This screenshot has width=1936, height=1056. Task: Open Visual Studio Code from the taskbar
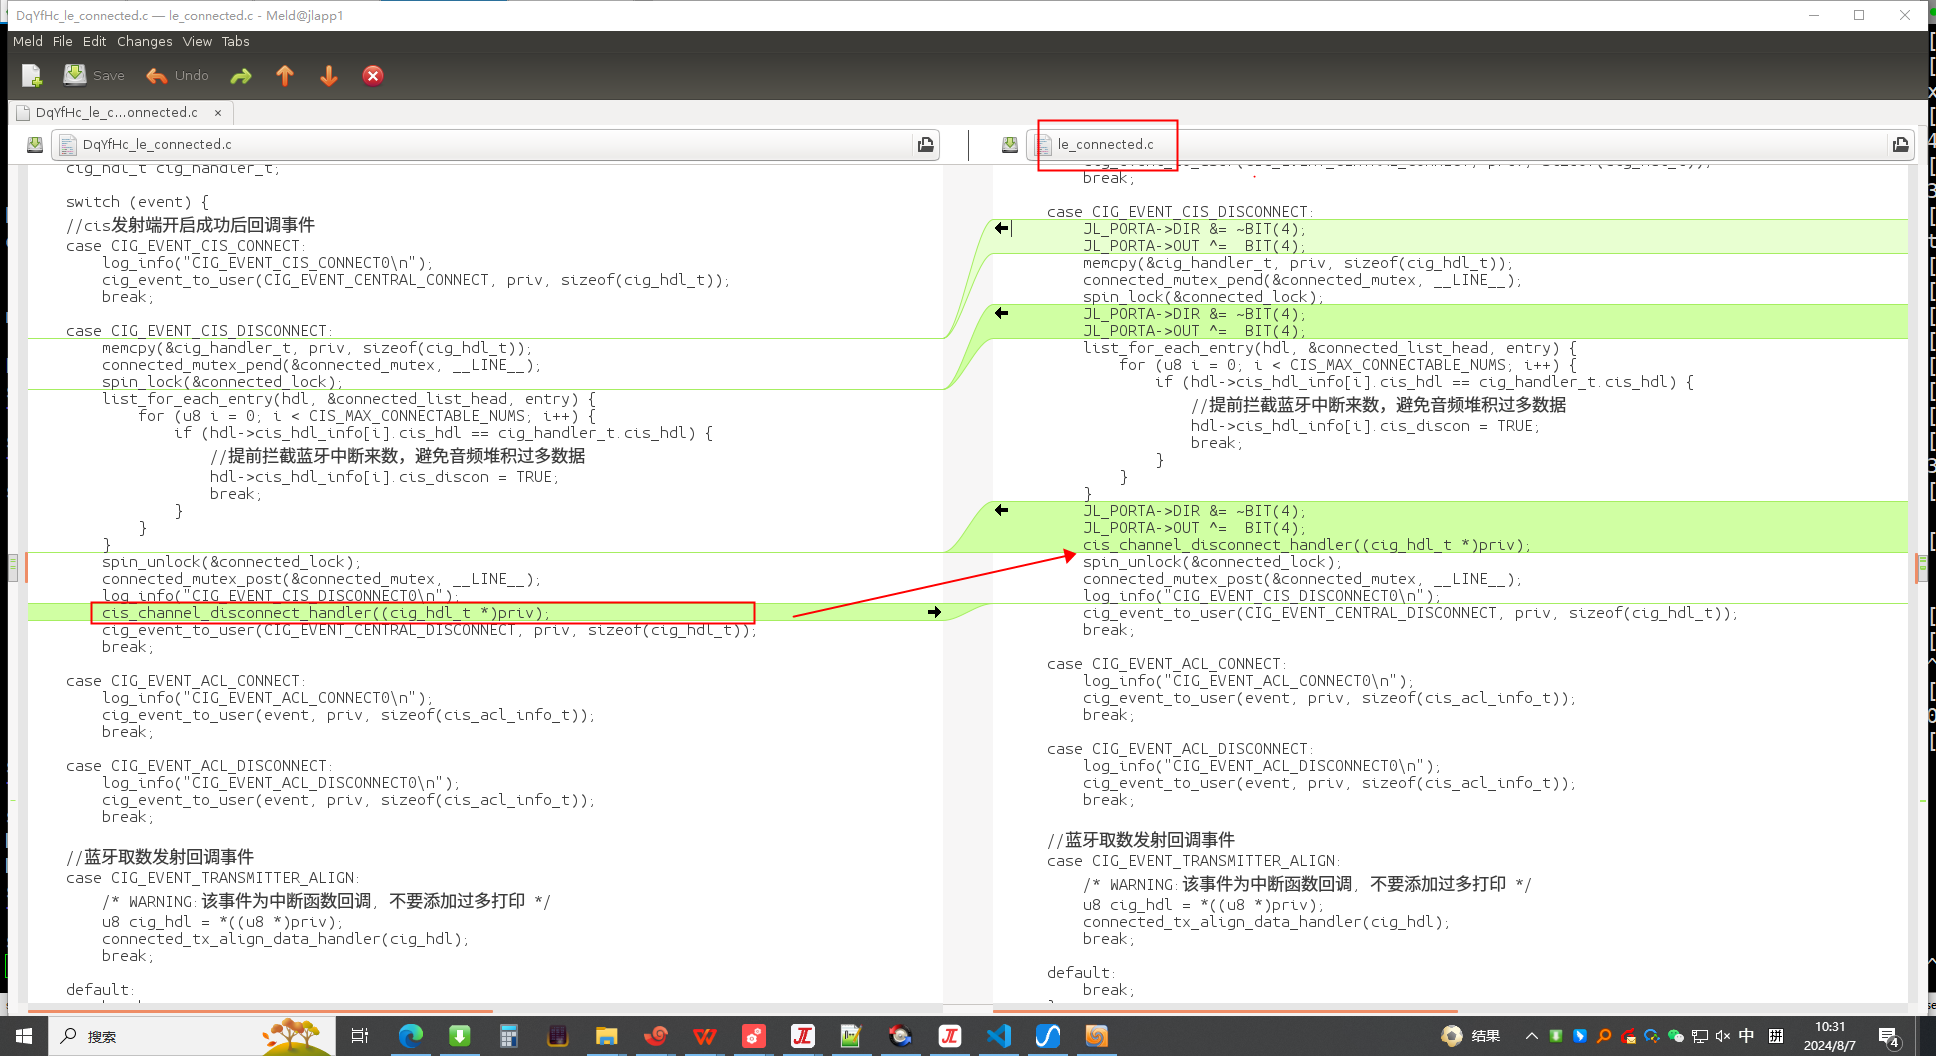coord(998,1036)
